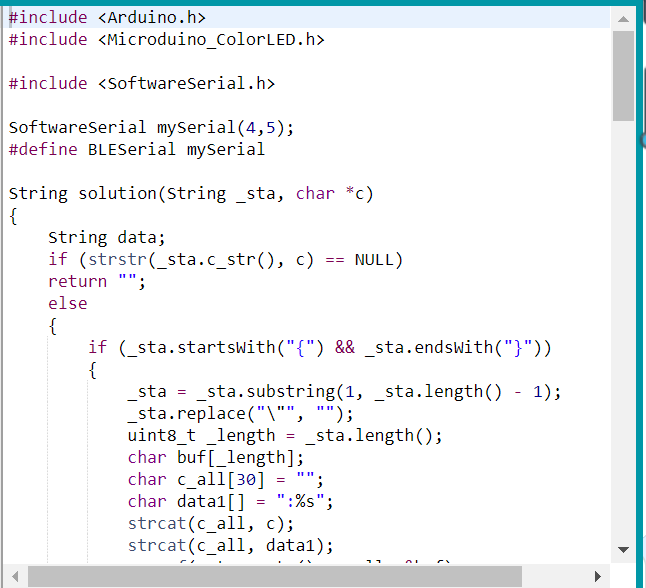Click the horizontal scrollbar left arrow
This screenshot has height=588, width=646.
pos(16,577)
